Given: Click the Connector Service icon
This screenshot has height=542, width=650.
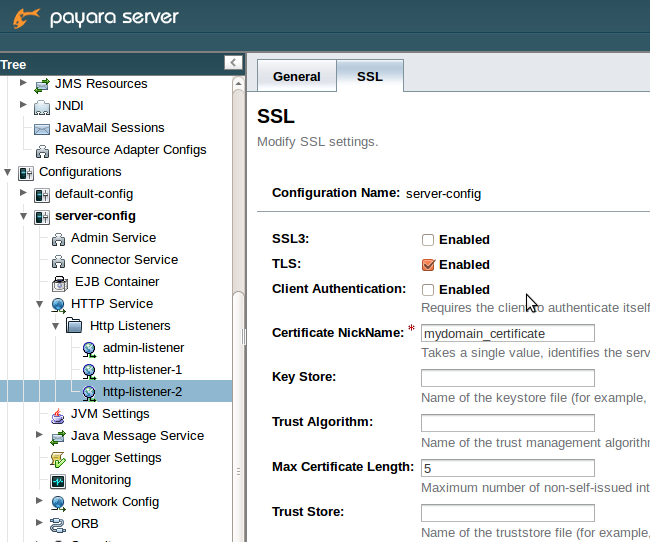Looking at the screenshot, I should pyautogui.click(x=58, y=261).
